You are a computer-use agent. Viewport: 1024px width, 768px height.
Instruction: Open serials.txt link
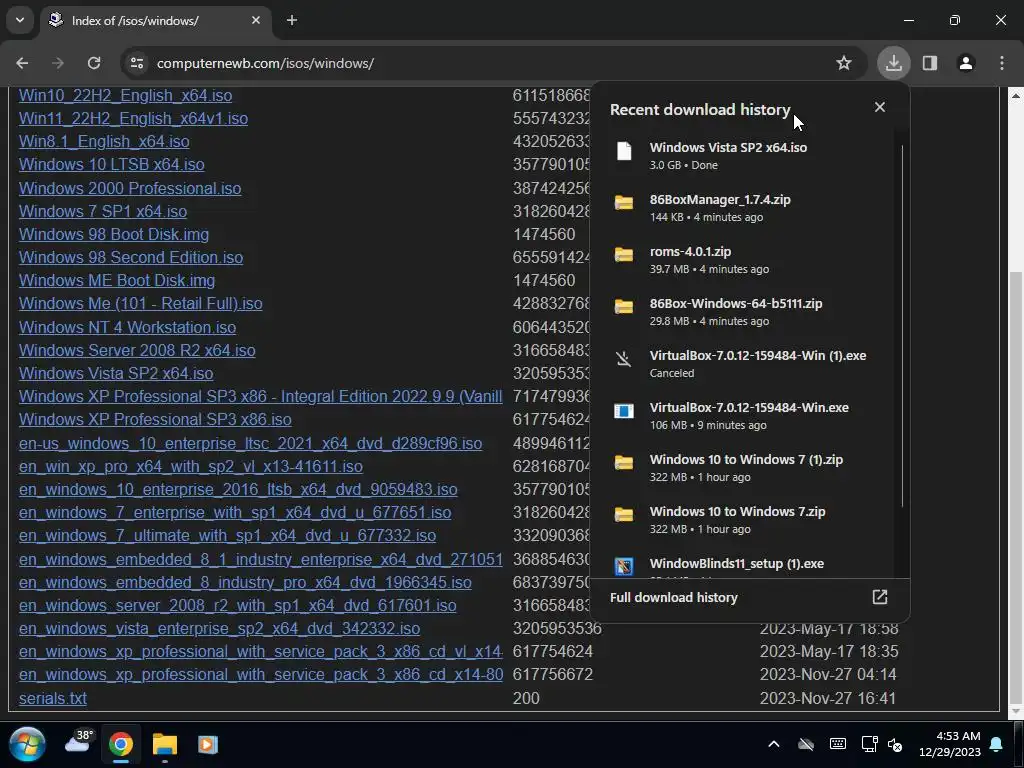coord(53,698)
